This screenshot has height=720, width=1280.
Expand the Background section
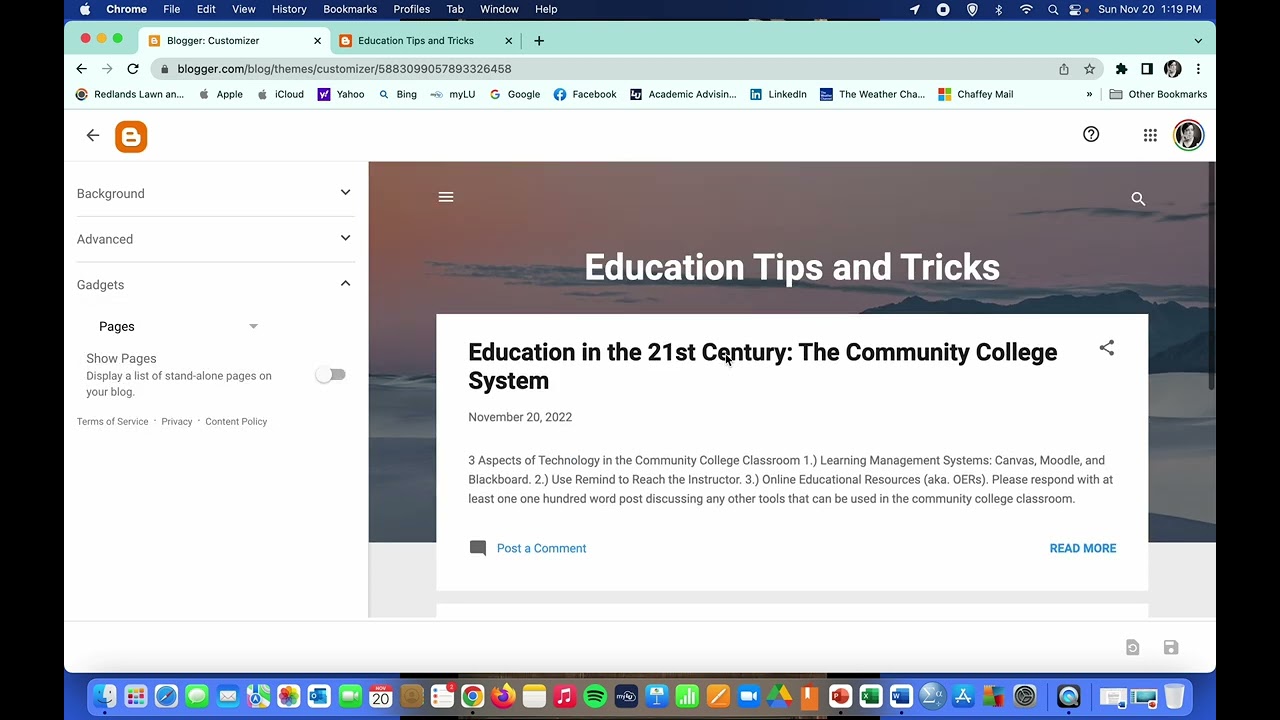coord(214,193)
